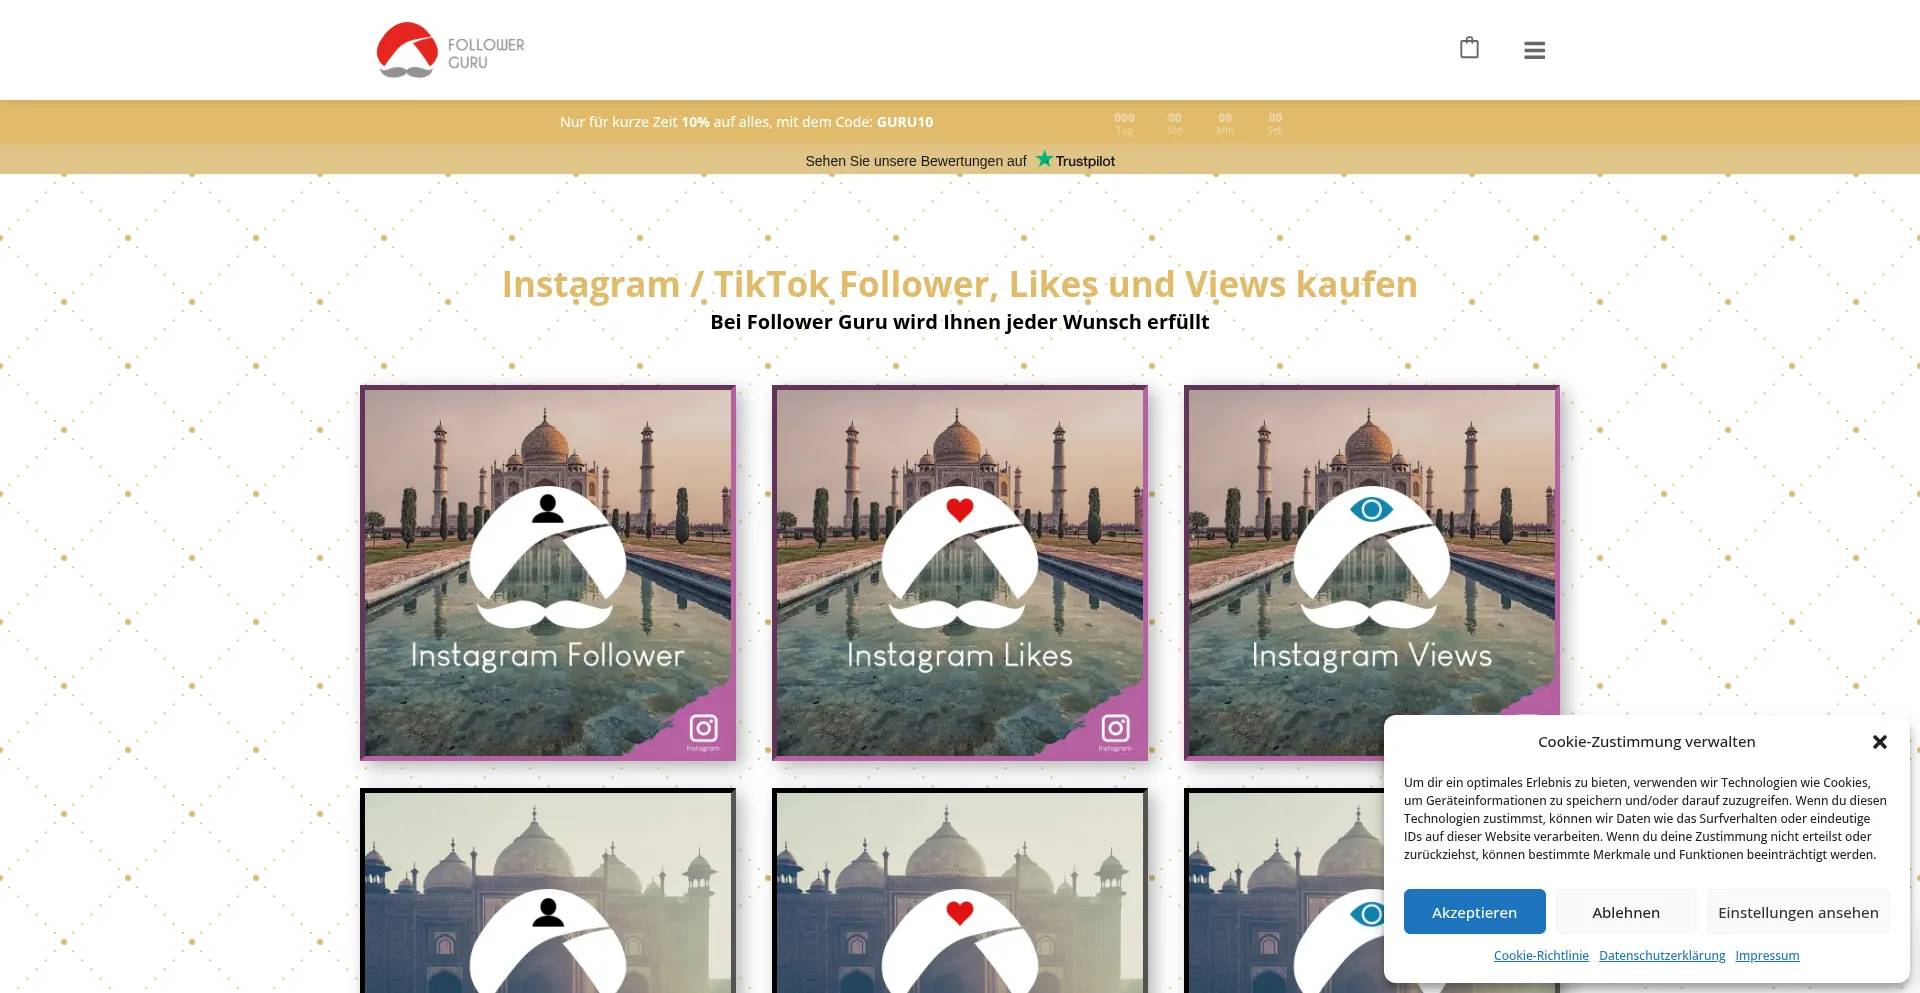Viewport: 1920px width, 993px height.
Task: Decline cookies with Ablehnen button
Action: 1626,912
